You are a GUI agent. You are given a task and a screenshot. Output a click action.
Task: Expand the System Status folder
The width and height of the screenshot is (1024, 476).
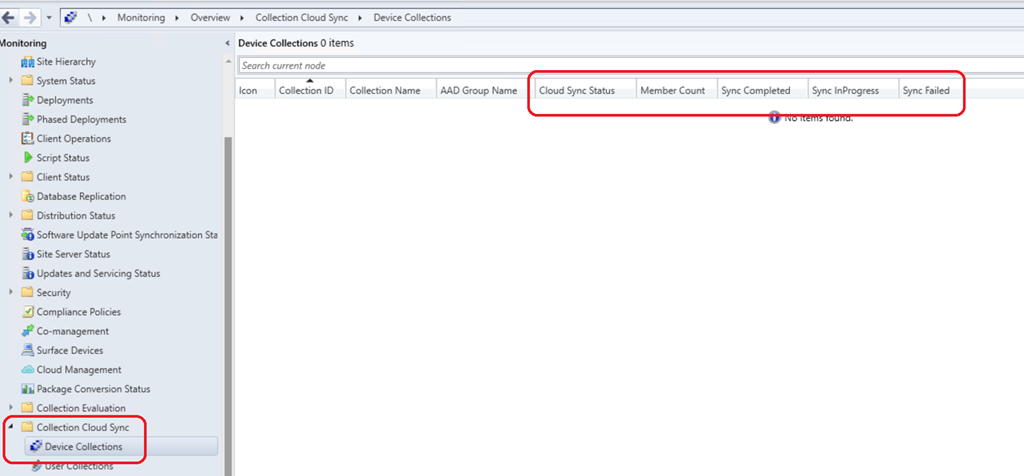tap(12, 81)
